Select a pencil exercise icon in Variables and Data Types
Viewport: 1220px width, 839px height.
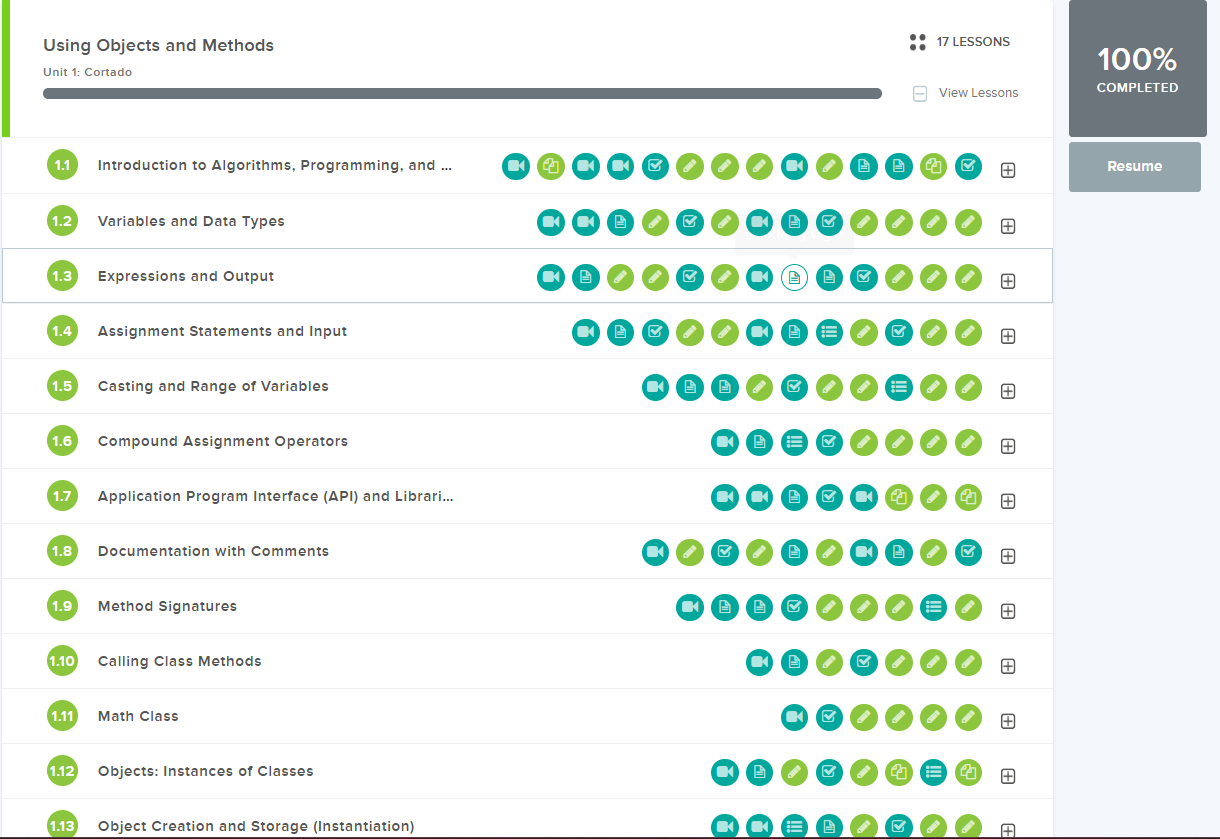pyautogui.click(x=655, y=222)
